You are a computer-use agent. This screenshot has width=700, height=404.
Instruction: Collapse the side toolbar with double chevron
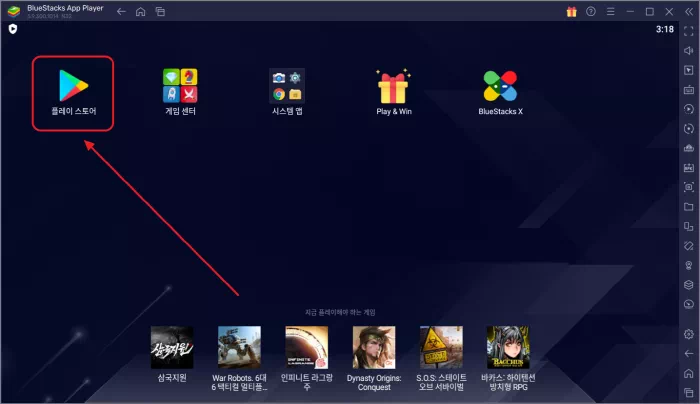pos(689,12)
